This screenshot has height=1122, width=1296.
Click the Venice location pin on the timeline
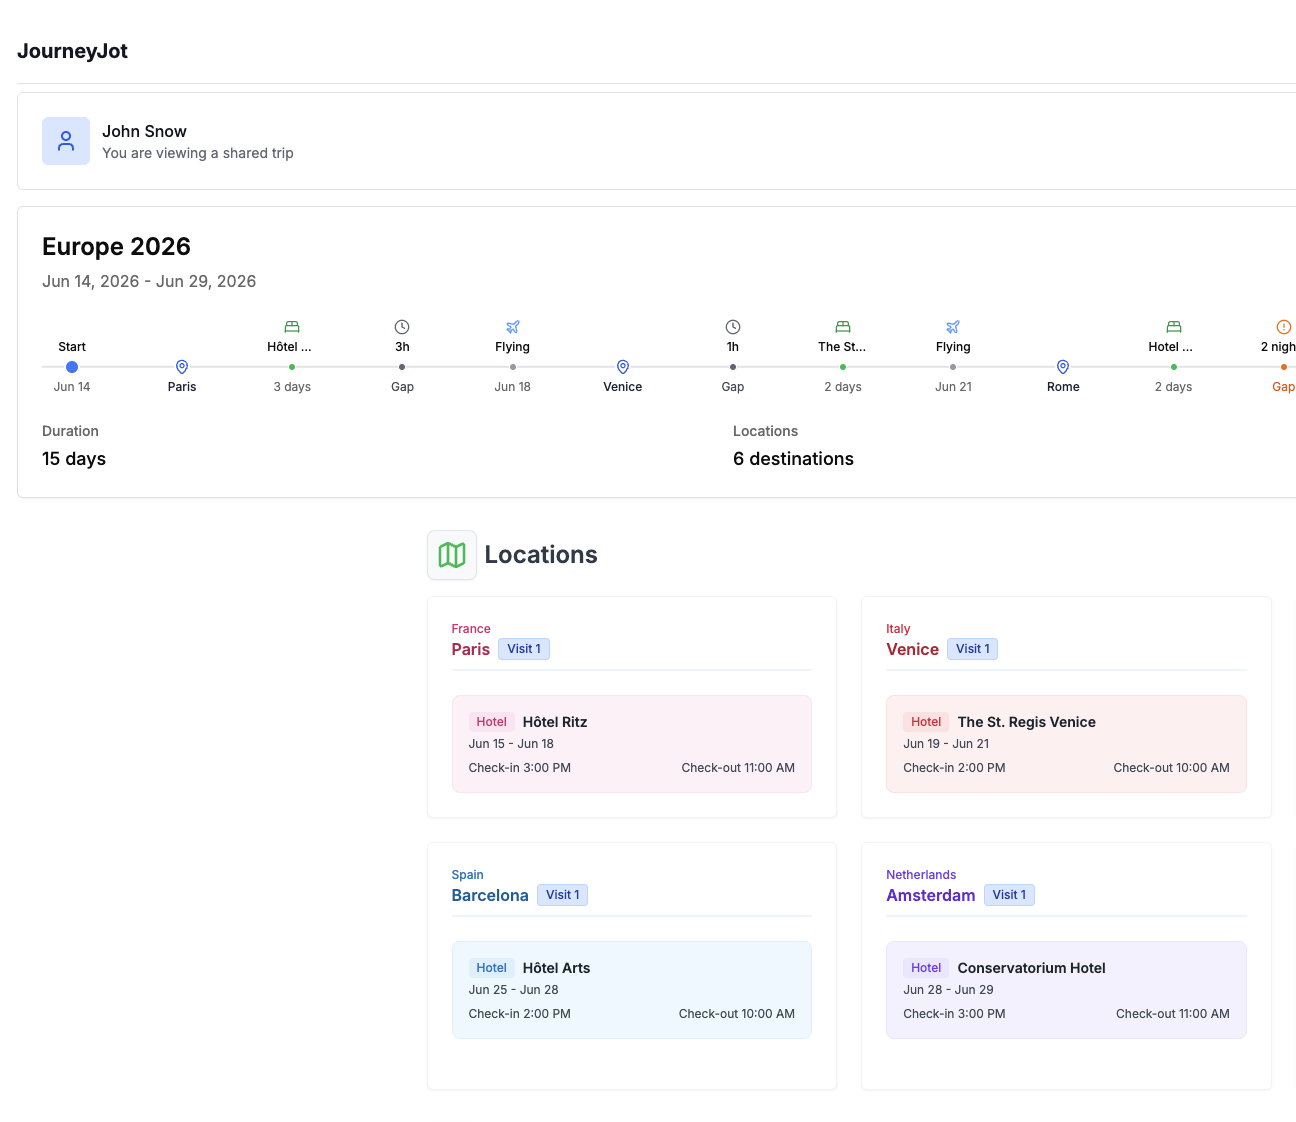click(623, 367)
